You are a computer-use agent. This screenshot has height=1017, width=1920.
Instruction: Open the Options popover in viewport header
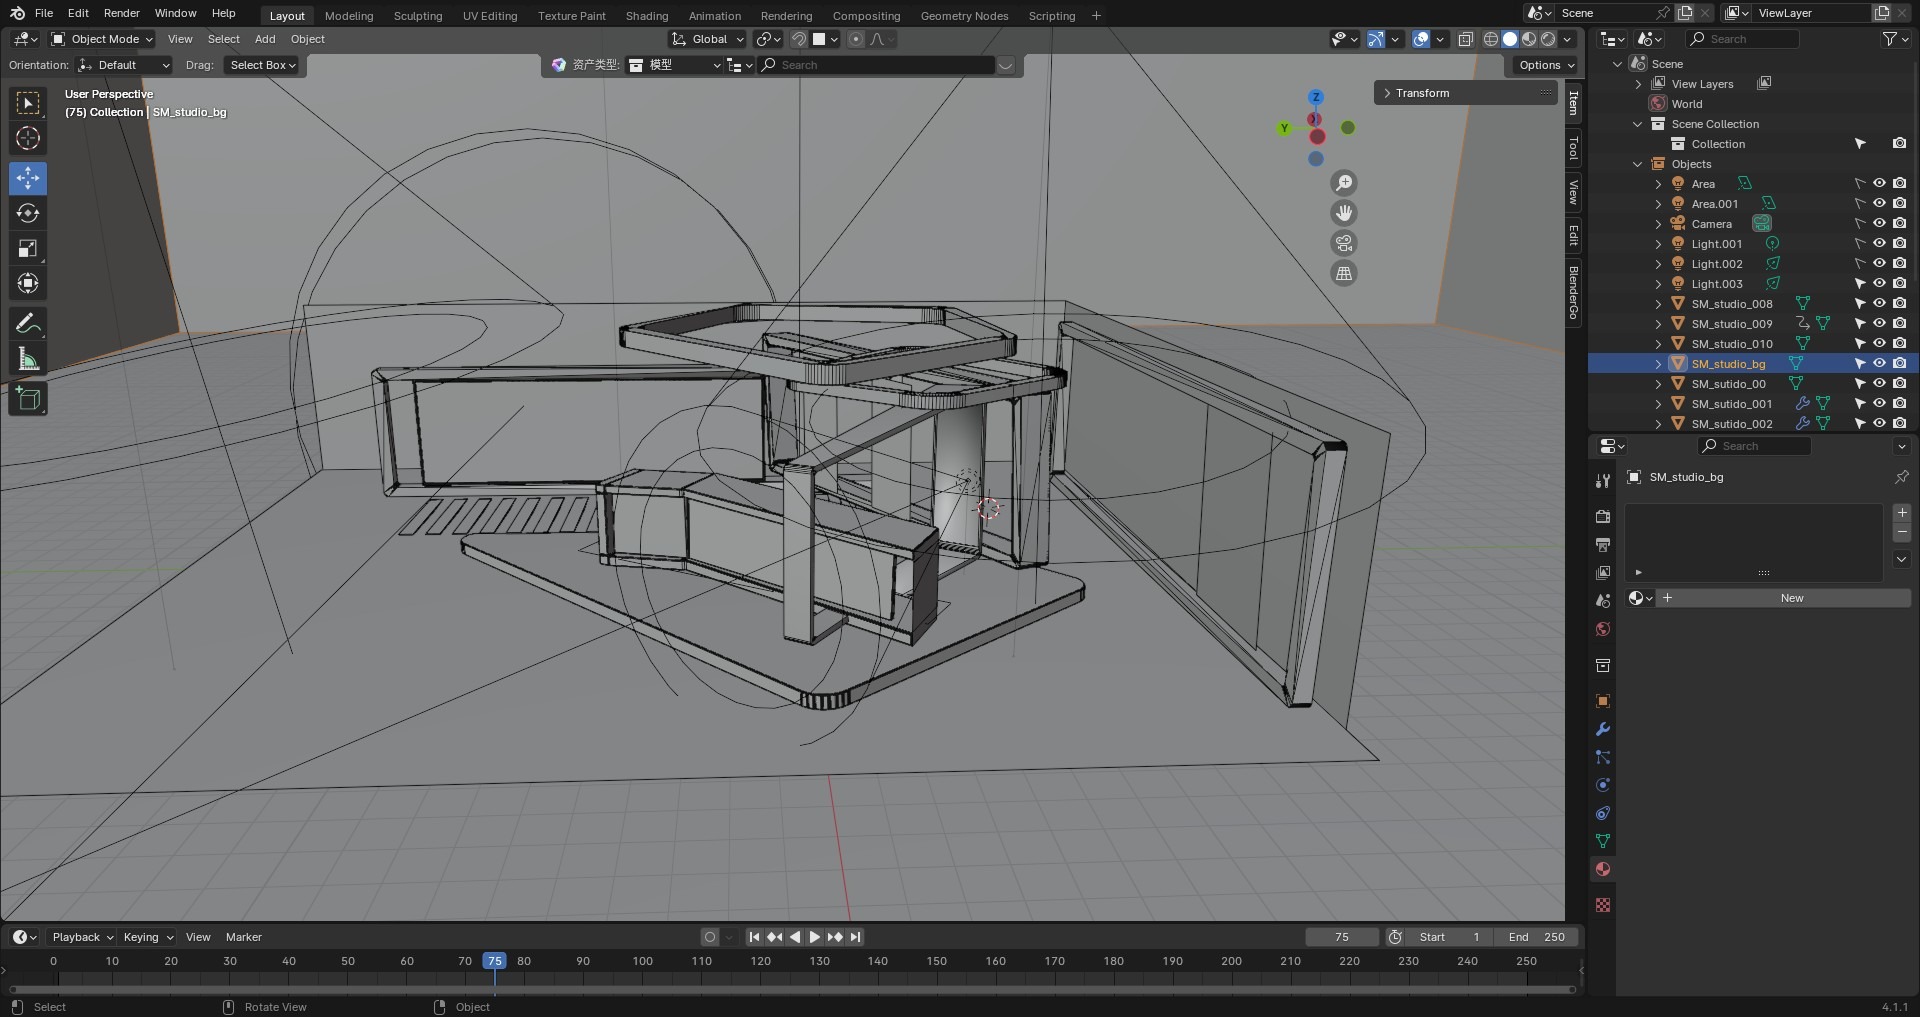coord(1546,65)
